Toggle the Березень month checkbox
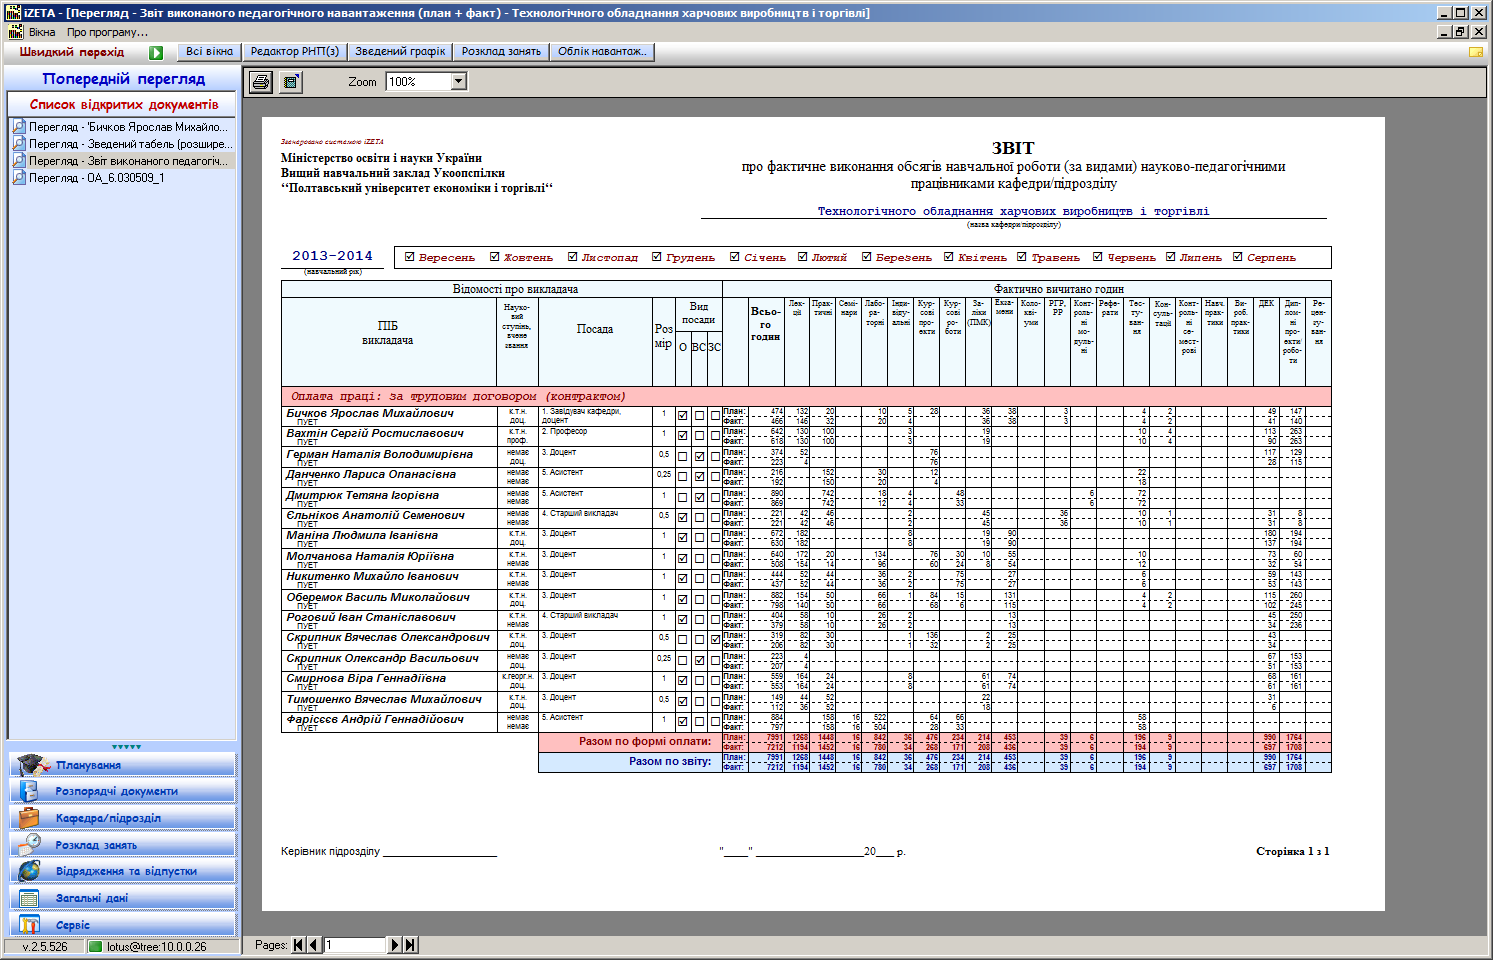 pos(866,257)
